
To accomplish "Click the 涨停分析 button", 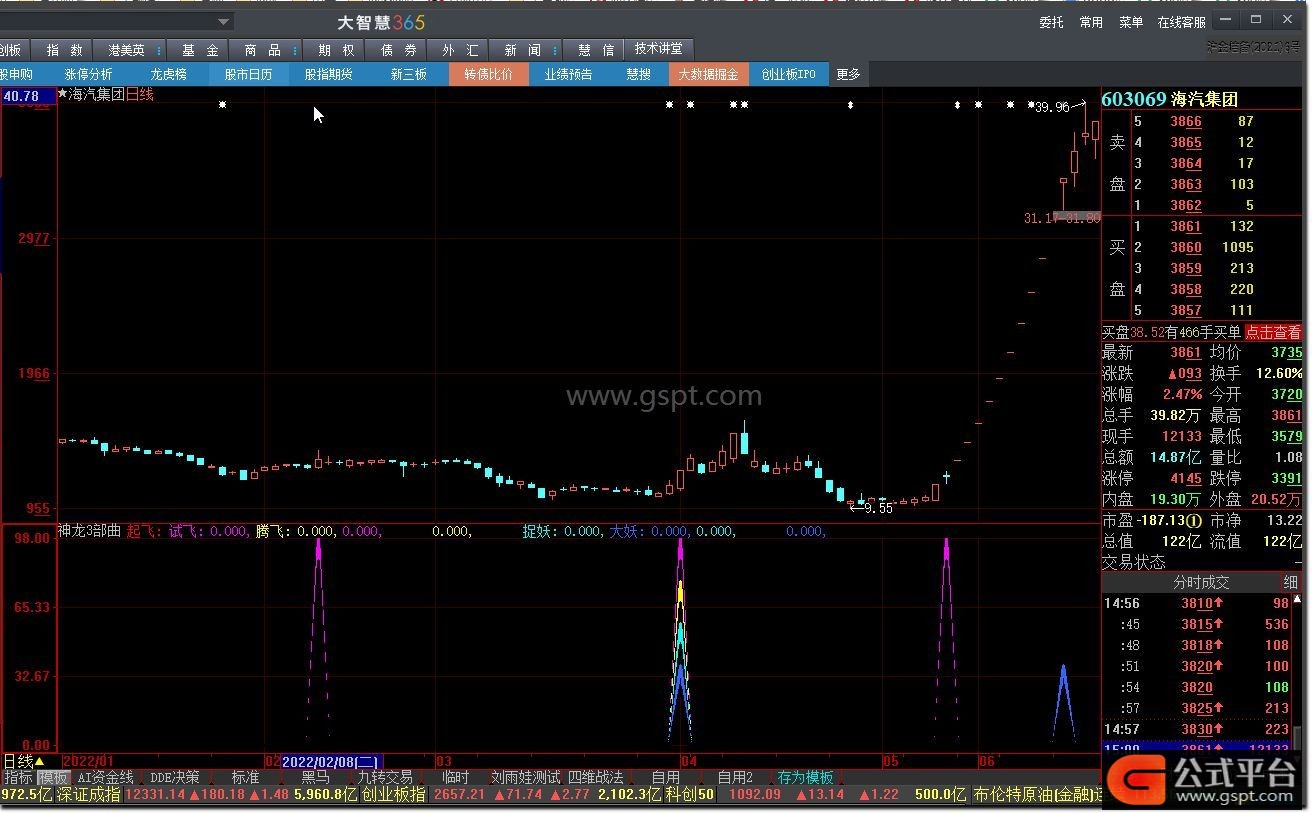I will click(89, 74).
